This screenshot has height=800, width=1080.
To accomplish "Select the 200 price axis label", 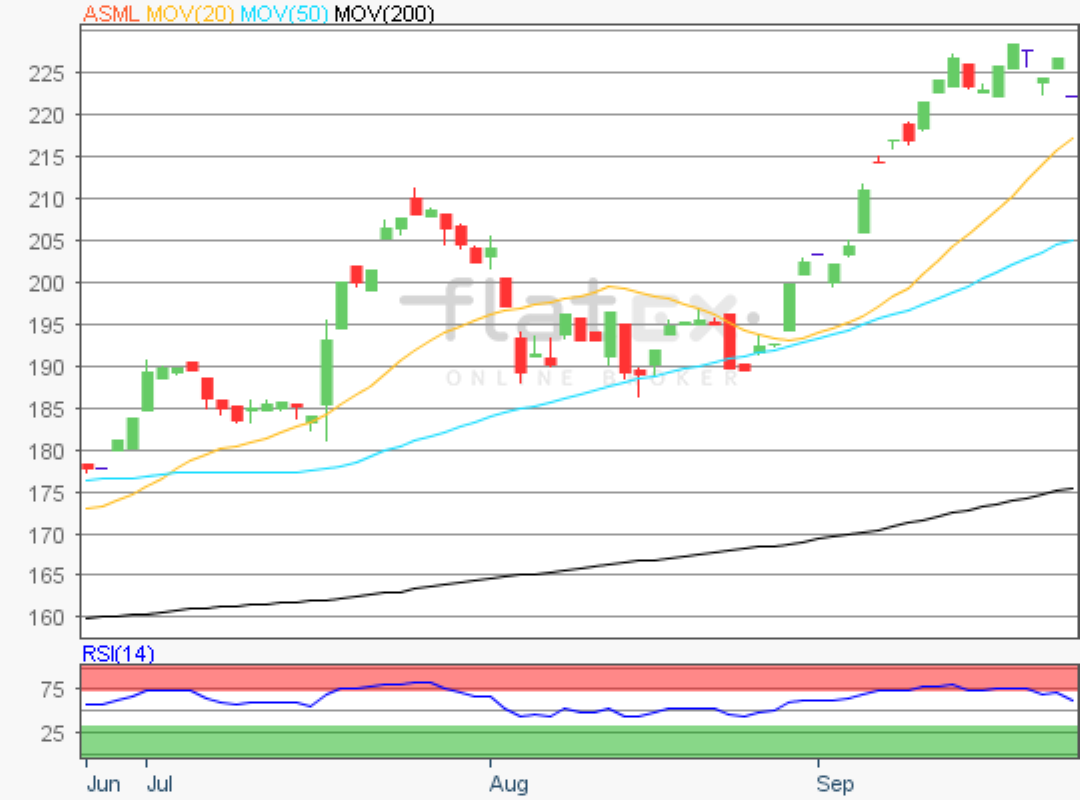I will click(48, 284).
